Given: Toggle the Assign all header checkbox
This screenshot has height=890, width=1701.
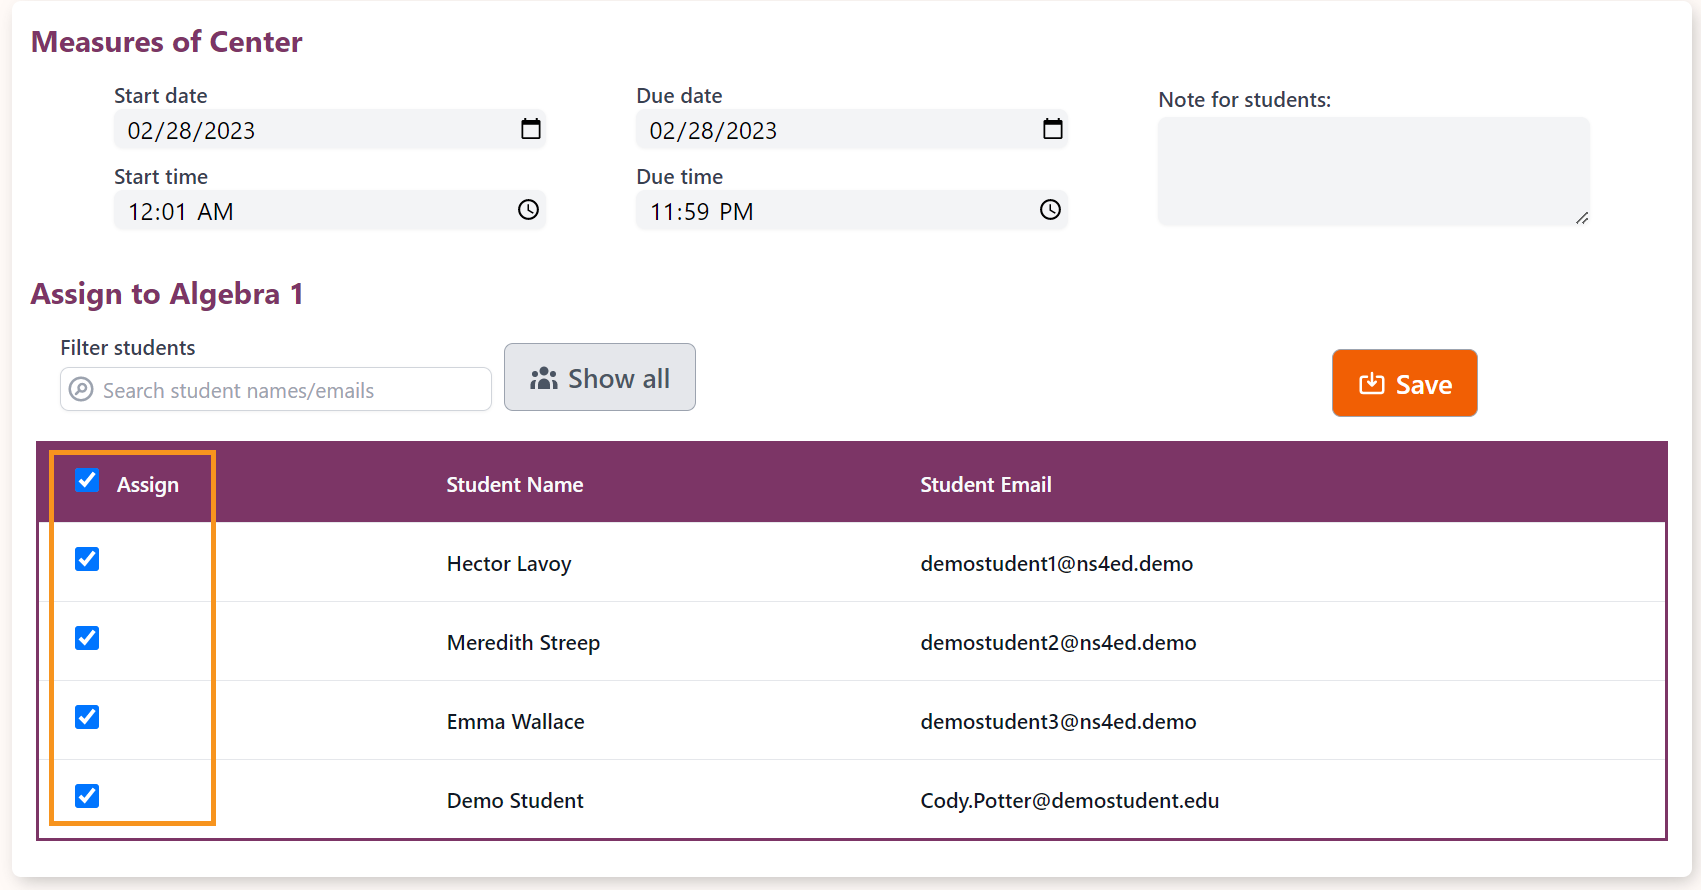Looking at the screenshot, I should pyautogui.click(x=87, y=480).
